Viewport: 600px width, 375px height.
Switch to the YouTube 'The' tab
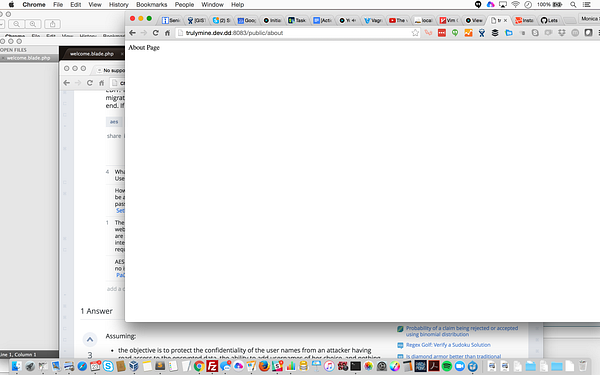click(x=398, y=20)
